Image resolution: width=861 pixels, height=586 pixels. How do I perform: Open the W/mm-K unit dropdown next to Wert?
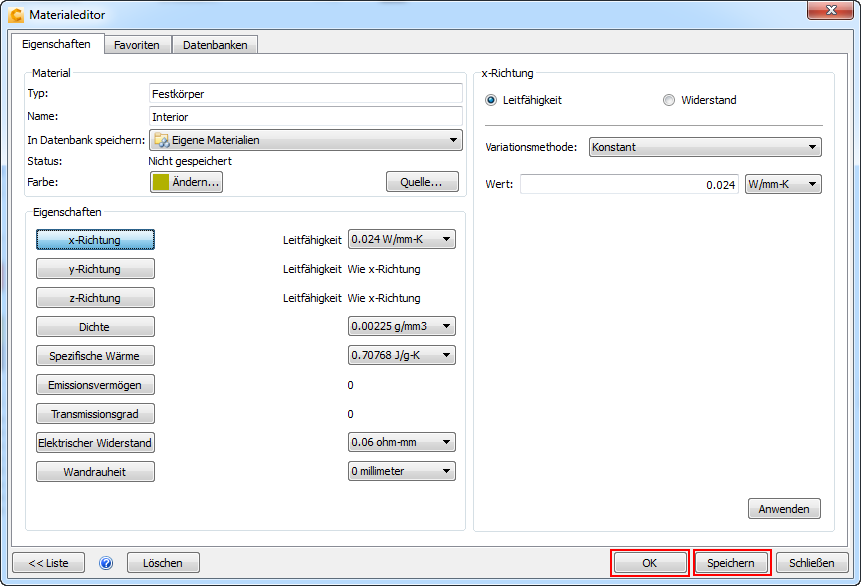click(783, 185)
